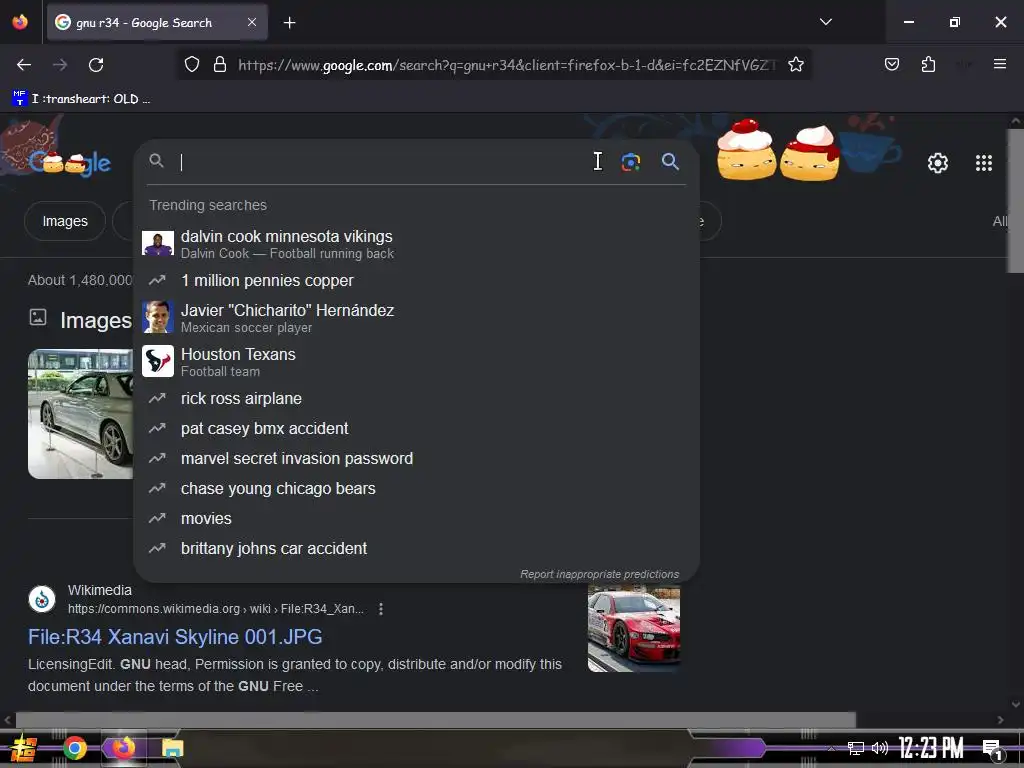Choose the 'movies' trending suggestion
This screenshot has height=768, width=1024.
tap(416, 519)
